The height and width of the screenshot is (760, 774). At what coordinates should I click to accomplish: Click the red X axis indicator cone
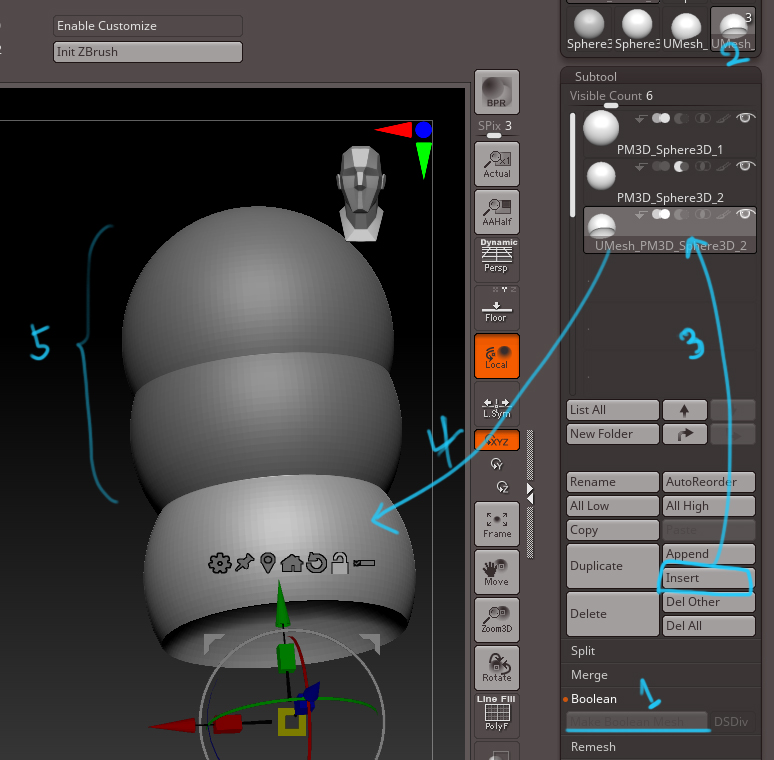394,130
